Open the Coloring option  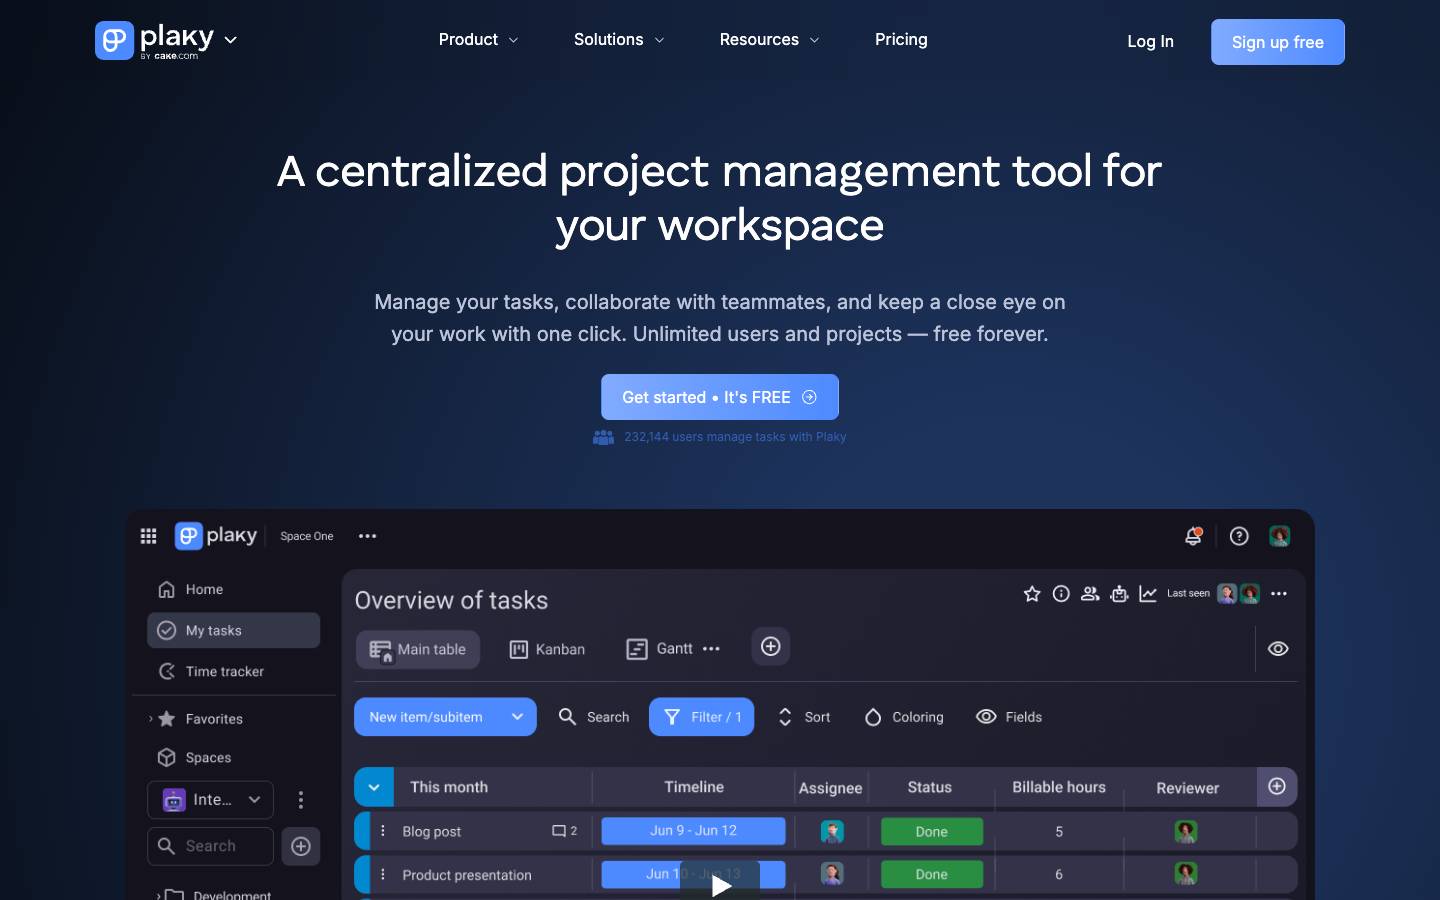[904, 717]
